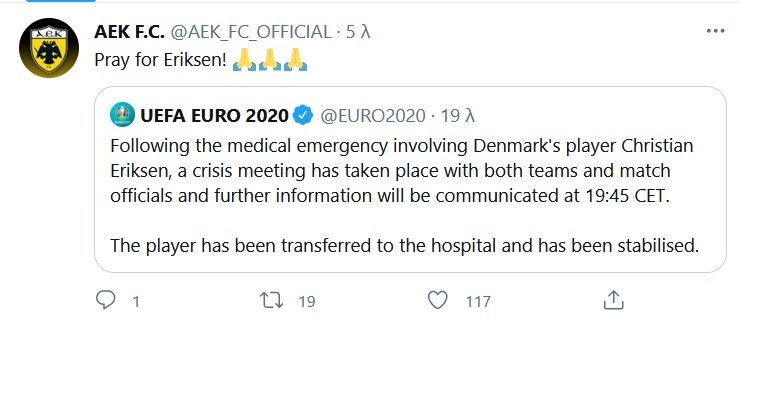Viewport: 766px width, 394px height.
Task: Like the Pray for Eriksen tweet
Action: click(x=437, y=300)
